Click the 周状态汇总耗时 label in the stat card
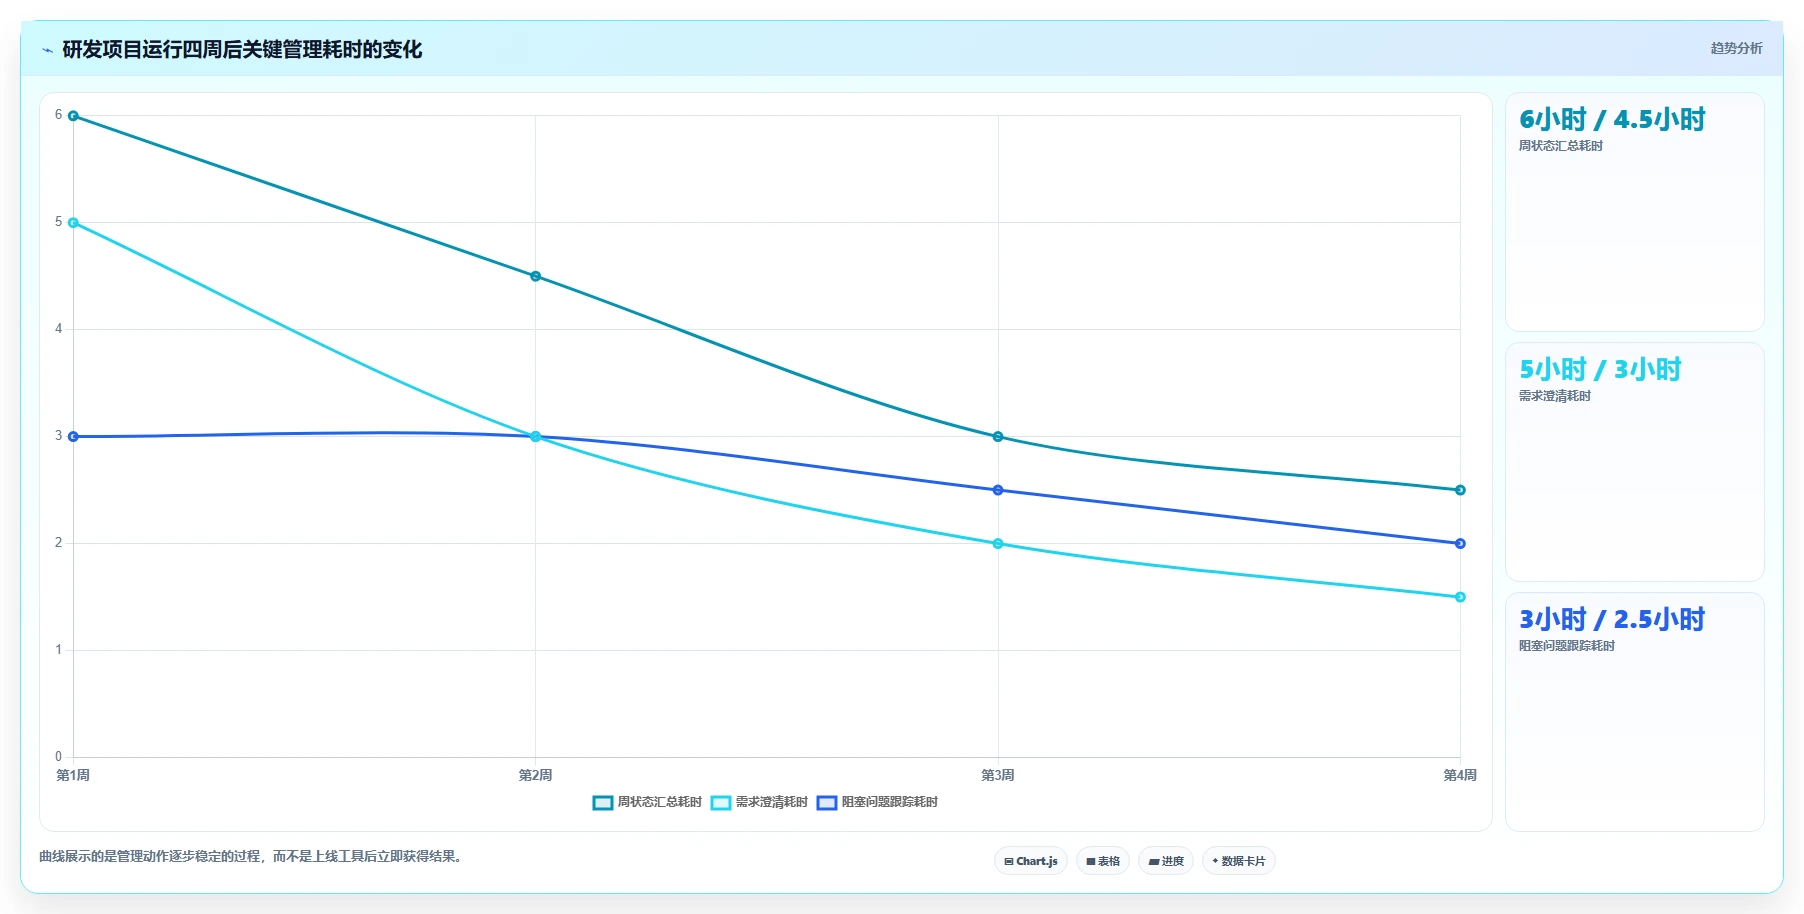This screenshot has width=1804, height=914. click(x=1560, y=146)
